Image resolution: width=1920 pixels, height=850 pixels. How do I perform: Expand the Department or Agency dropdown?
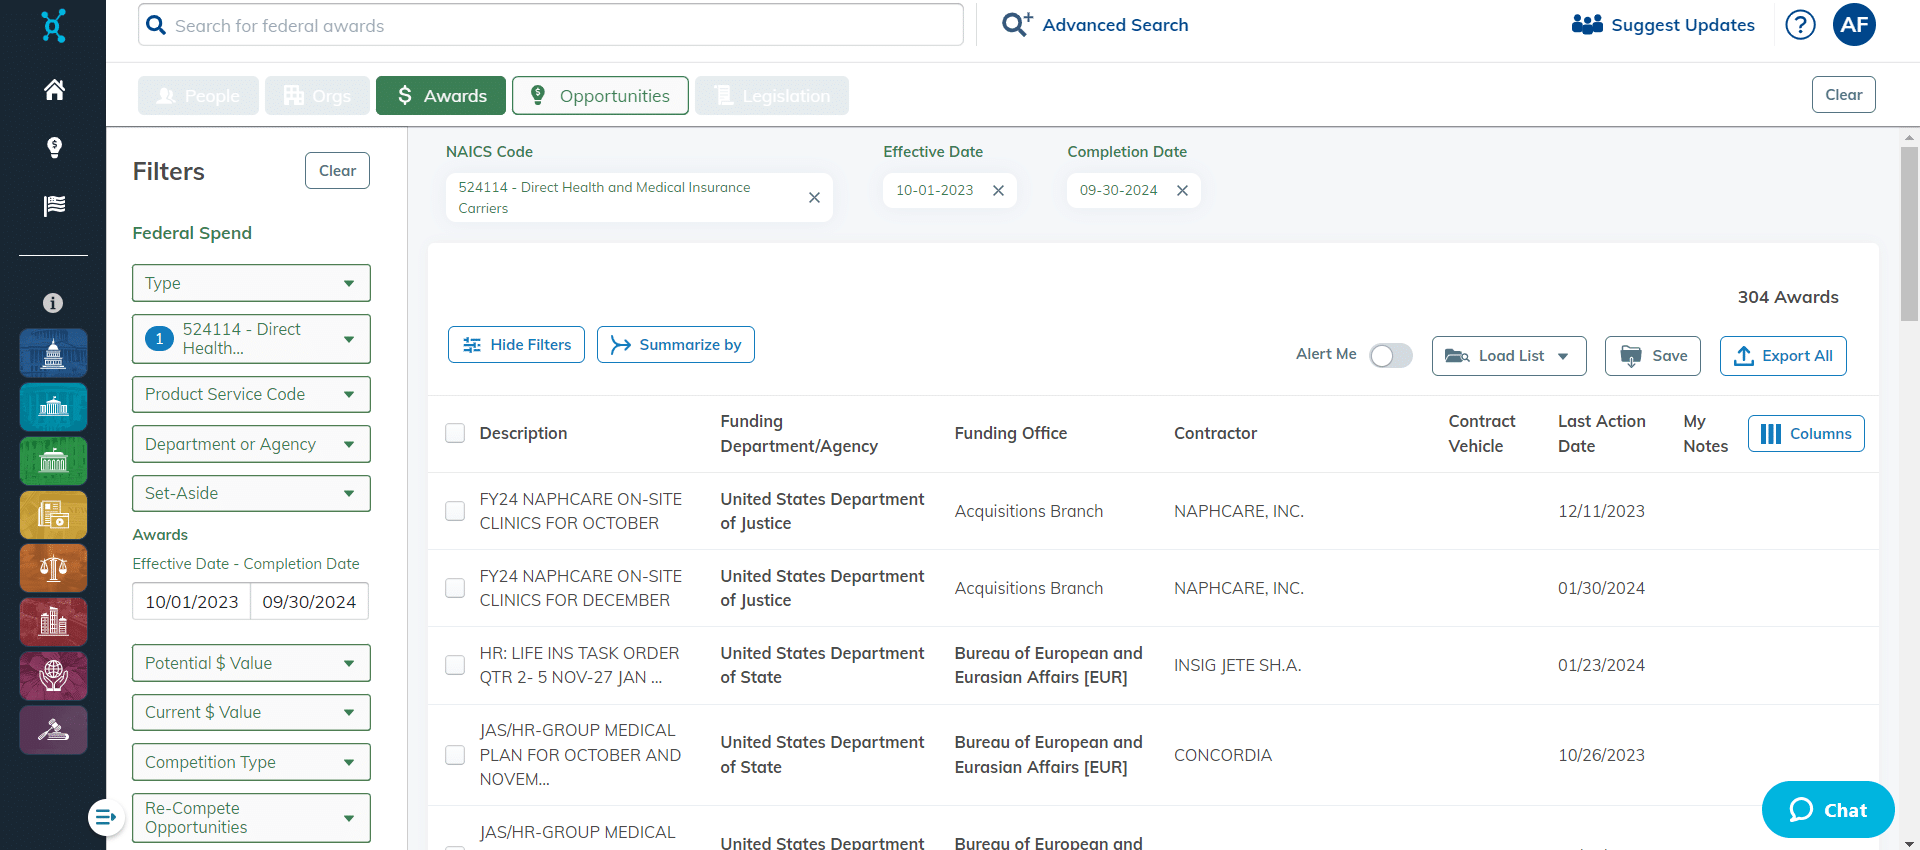[251, 444]
